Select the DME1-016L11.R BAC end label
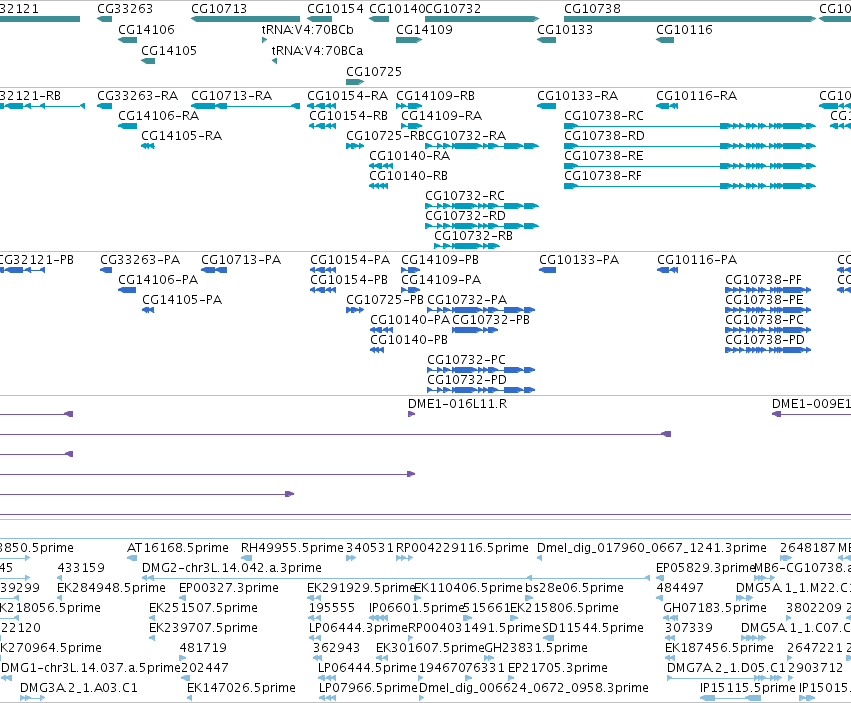 pos(458,404)
